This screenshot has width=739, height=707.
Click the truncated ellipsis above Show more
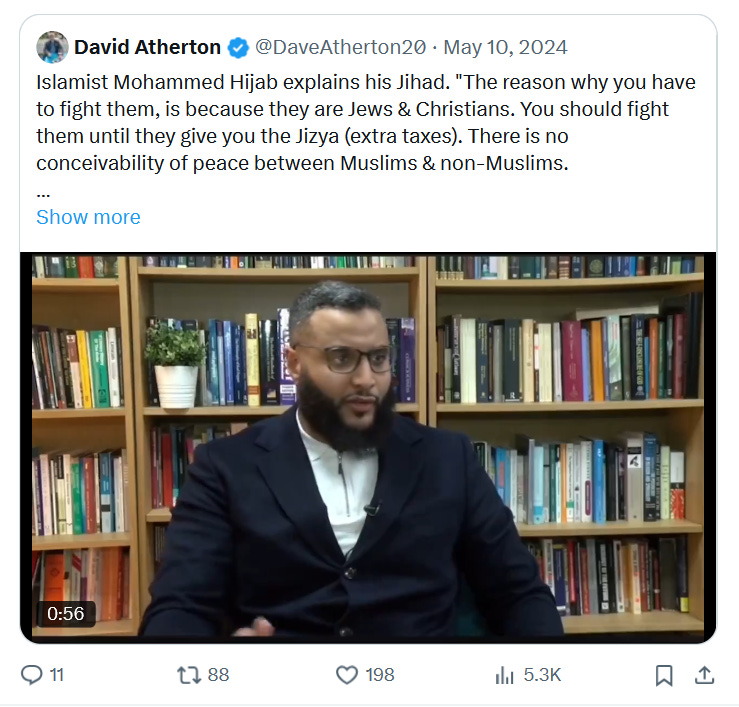[43, 195]
